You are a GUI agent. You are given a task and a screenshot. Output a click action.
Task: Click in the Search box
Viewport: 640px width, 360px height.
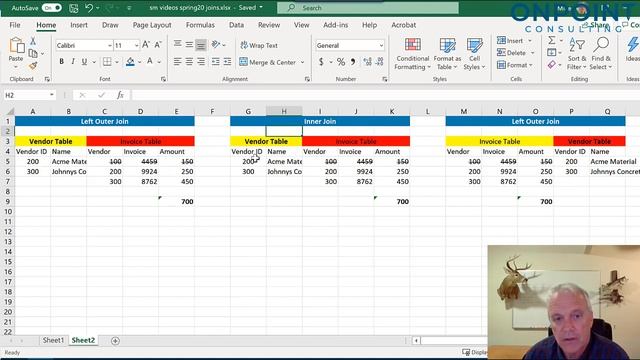coord(367,8)
